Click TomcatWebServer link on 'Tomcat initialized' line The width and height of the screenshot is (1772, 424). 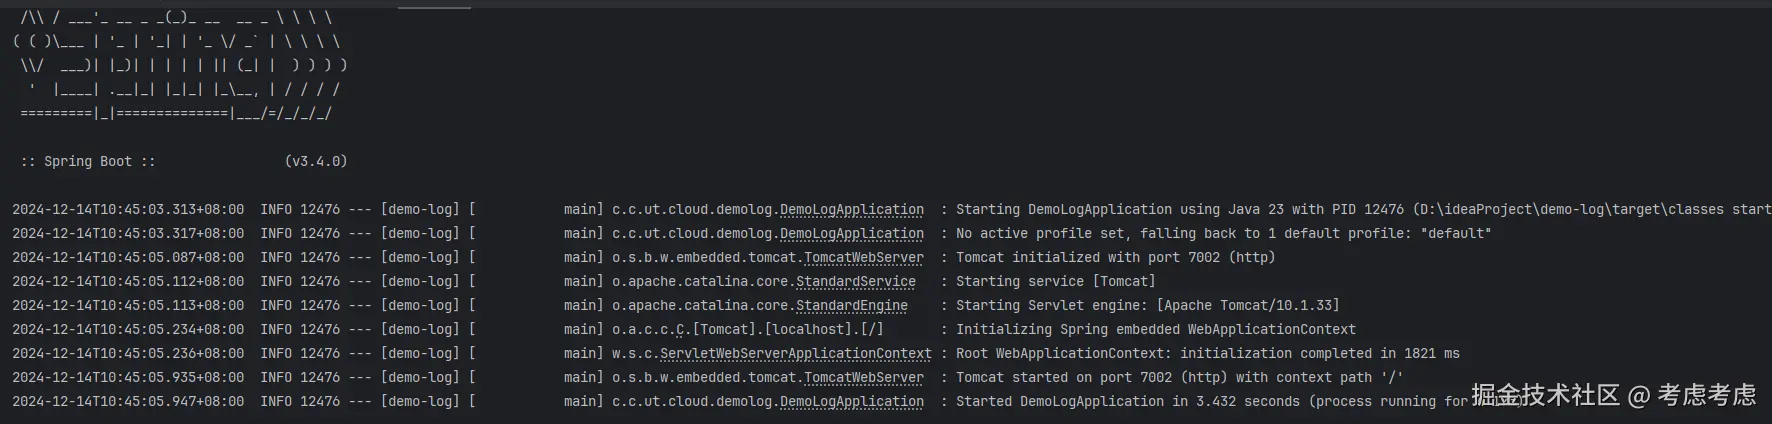coord(863,258)
